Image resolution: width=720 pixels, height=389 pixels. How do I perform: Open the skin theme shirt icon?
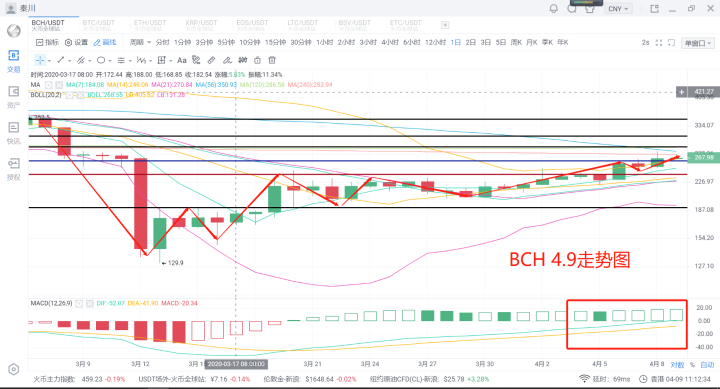point(590,9)
